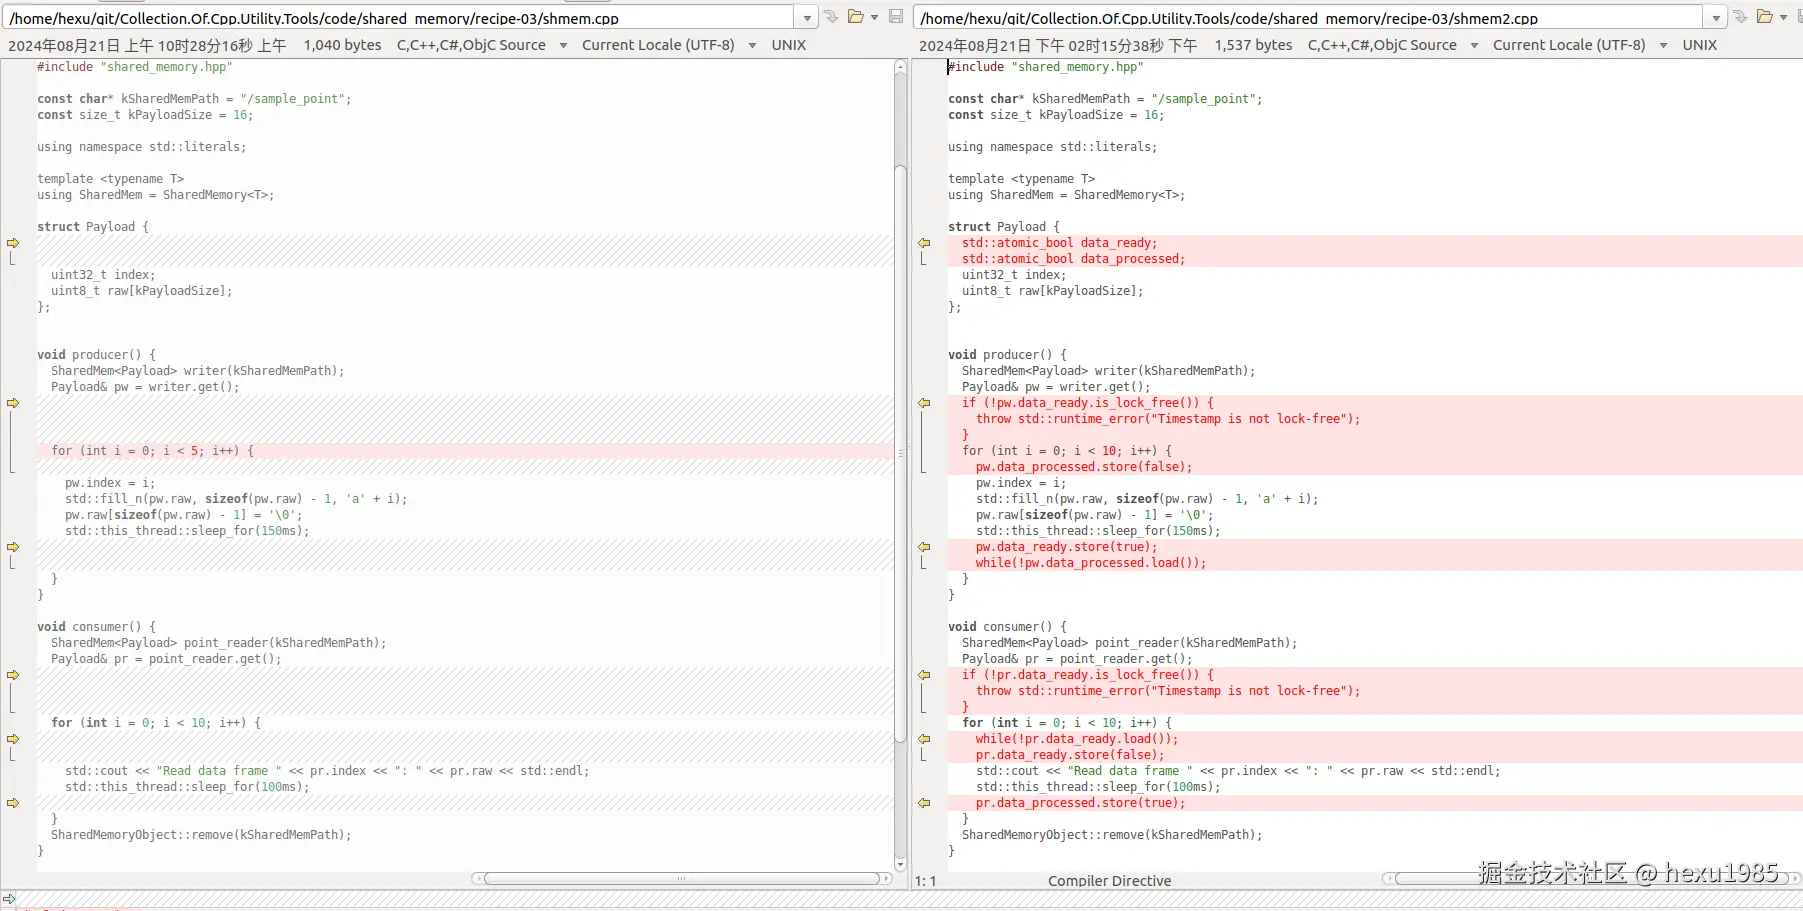The height and width of the screenshot is (911, 1803).
Task: Click the copy arrow beside 'pw.data_ready.store(true);'
Action: 924,547
